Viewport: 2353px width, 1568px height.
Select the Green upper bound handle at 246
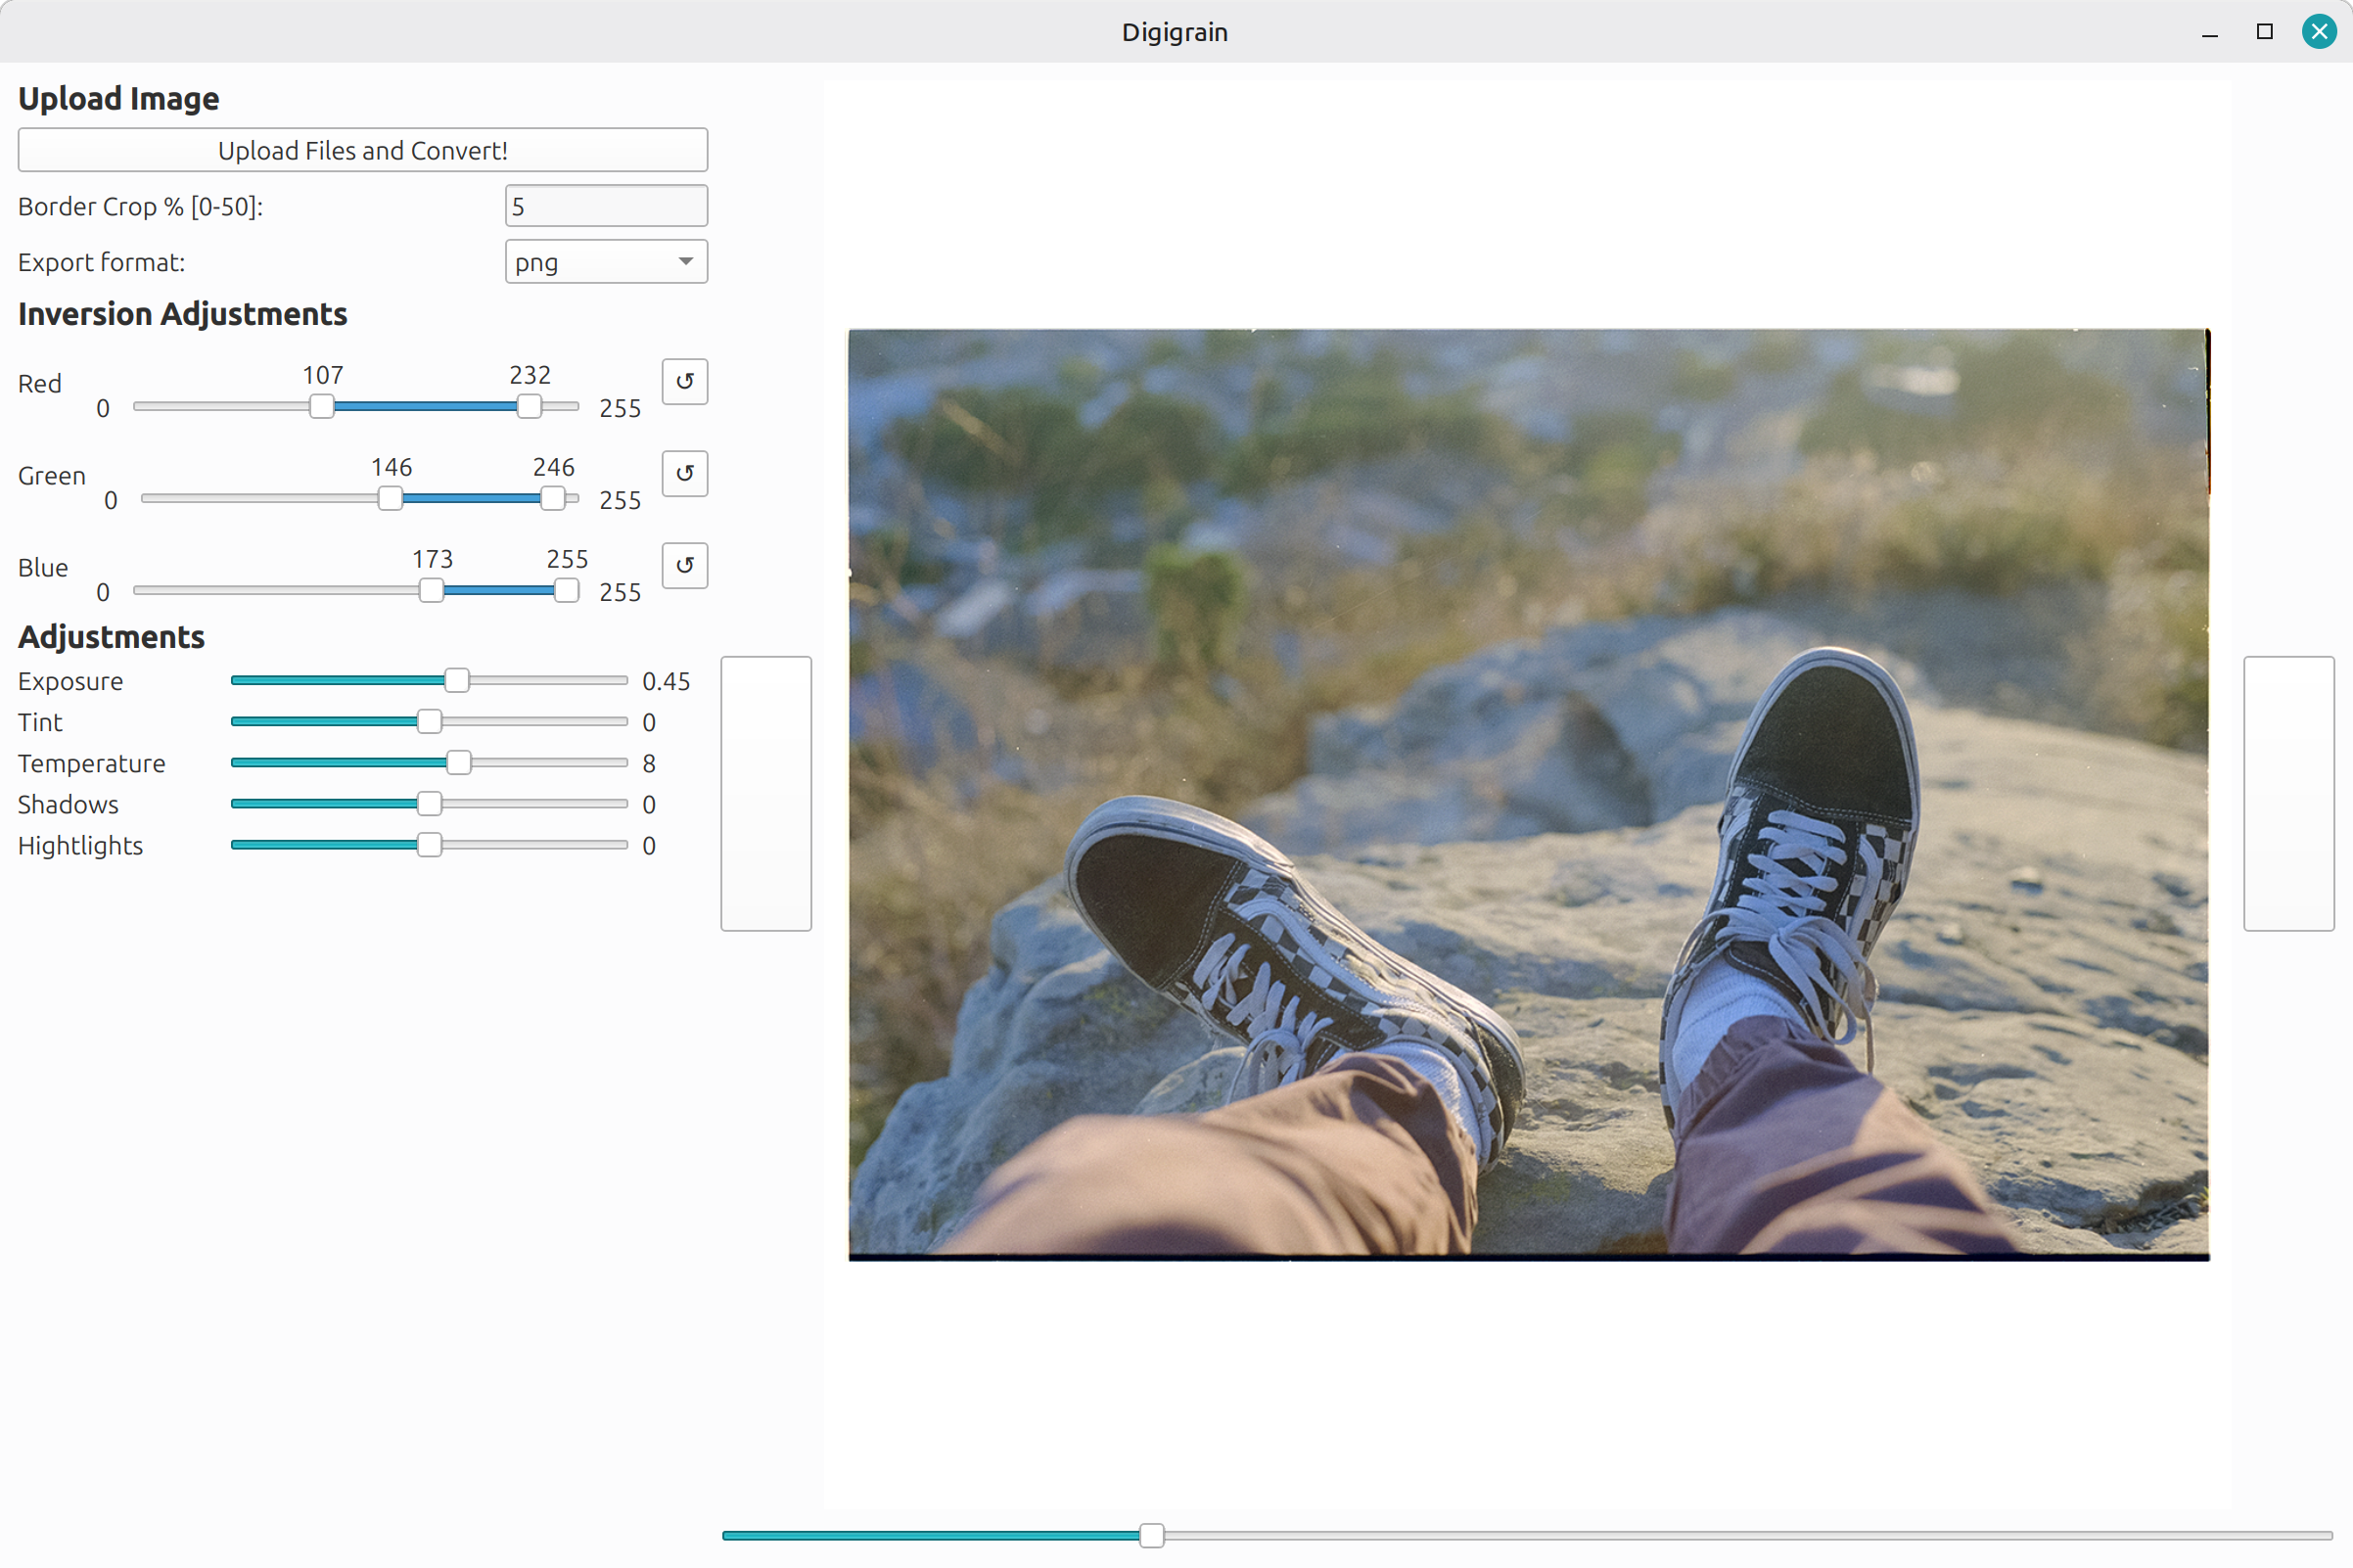(553, 498)
